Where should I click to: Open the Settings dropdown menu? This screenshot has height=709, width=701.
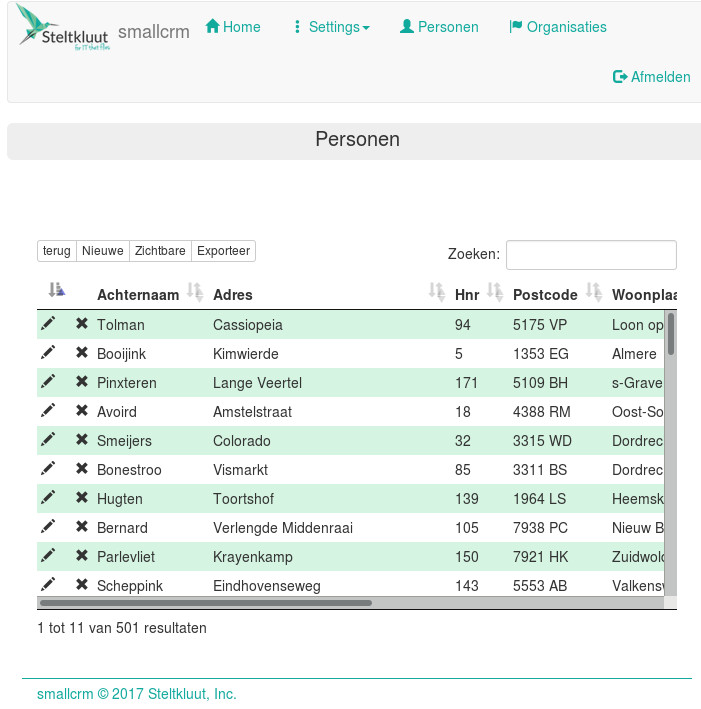(332, 27)
